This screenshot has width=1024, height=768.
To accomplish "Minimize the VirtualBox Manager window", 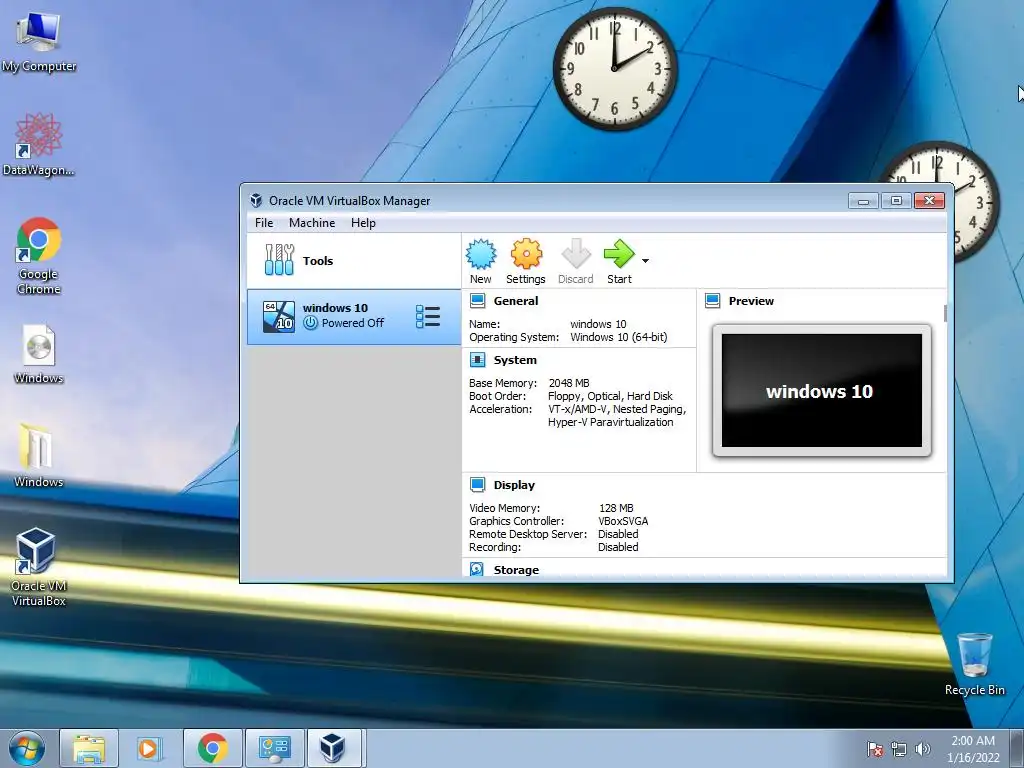I will click(863, 200).
